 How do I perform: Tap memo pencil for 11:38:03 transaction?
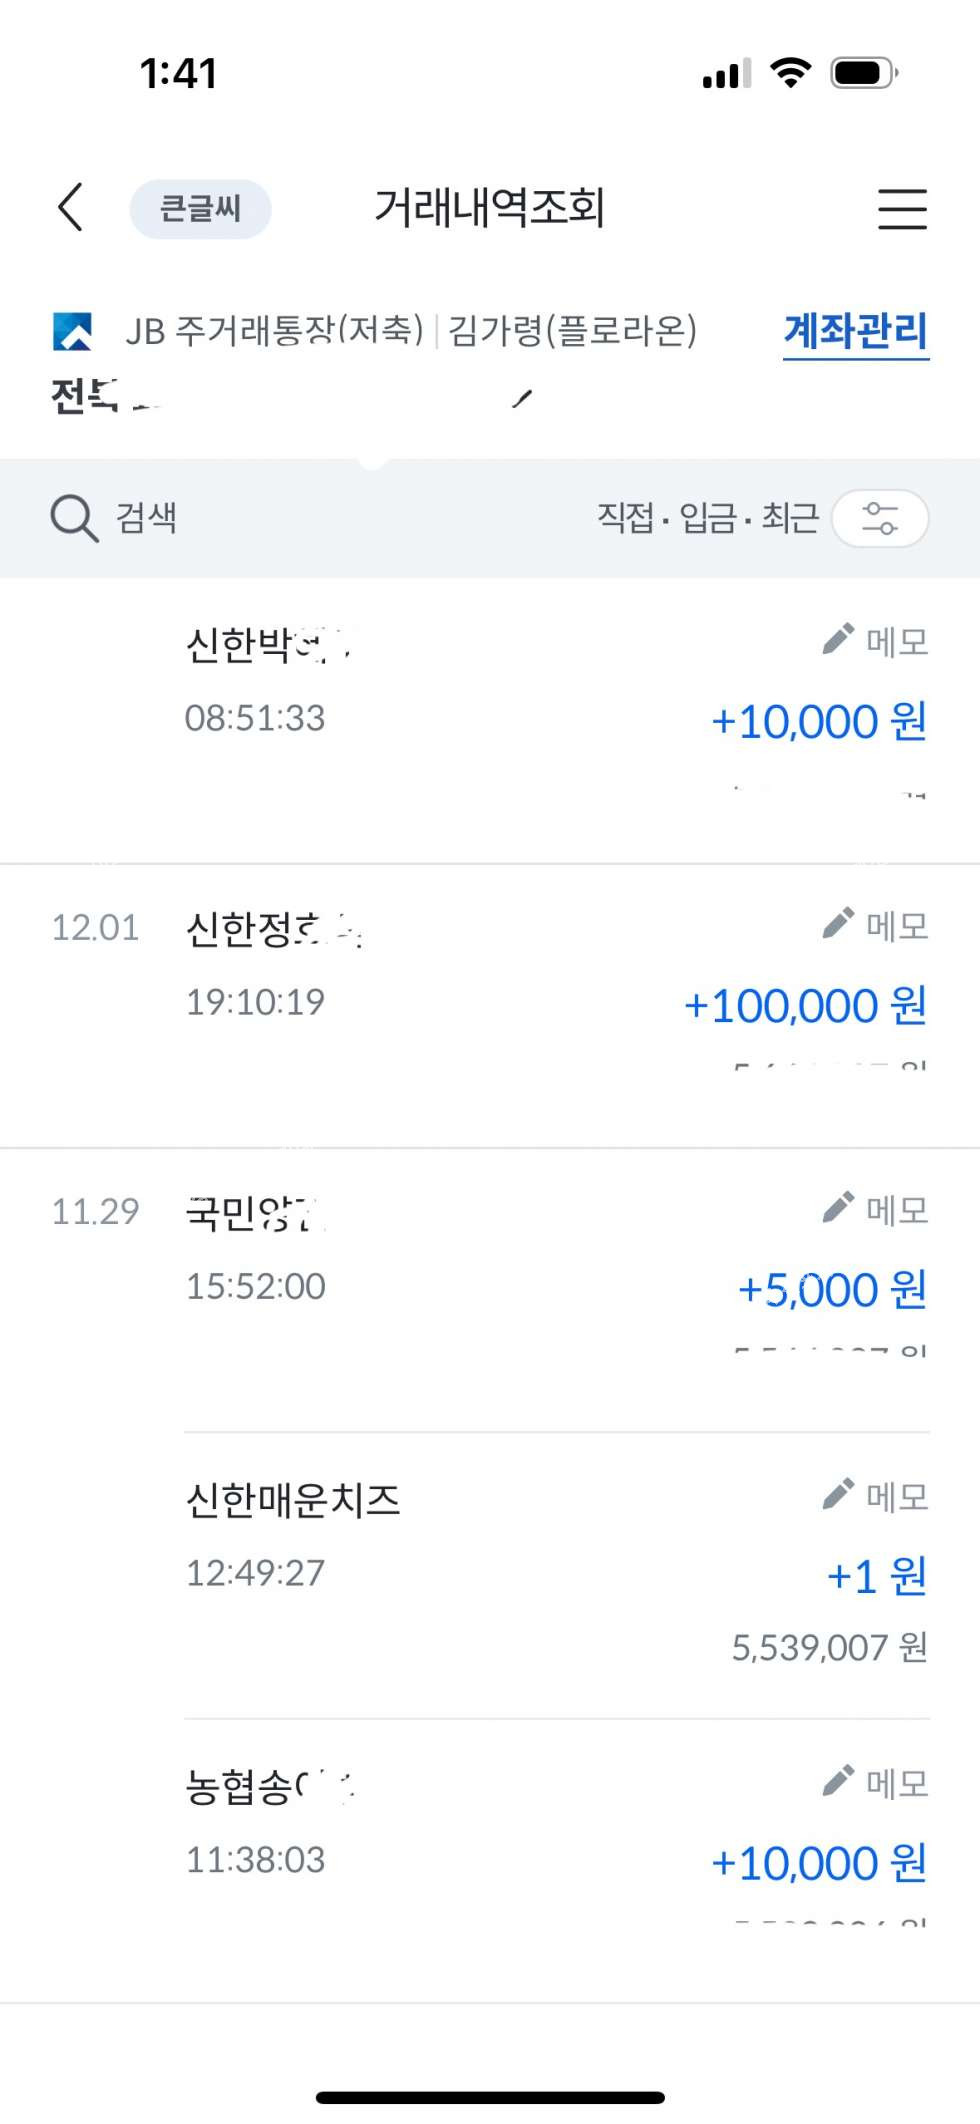pyautogui.click(x=838, y=1782)
